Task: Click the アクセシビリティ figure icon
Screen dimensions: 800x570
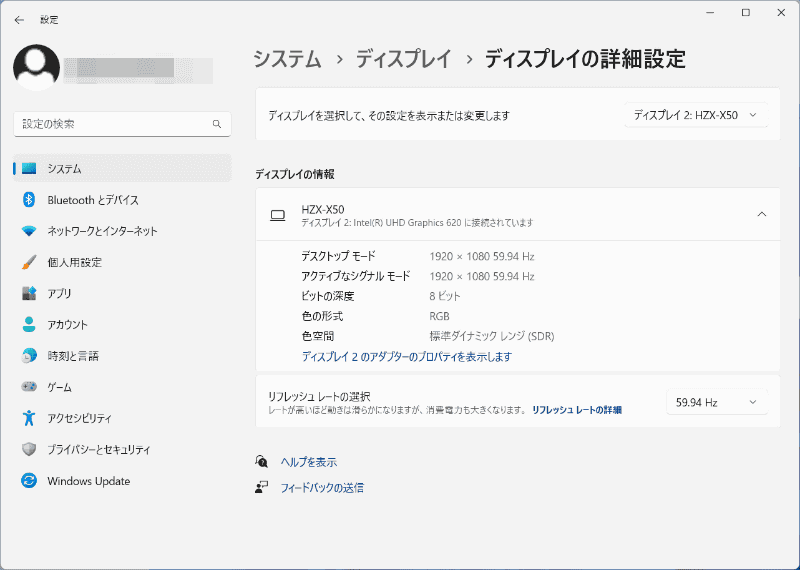Action: pyautogui.click(x=29, y=418)
